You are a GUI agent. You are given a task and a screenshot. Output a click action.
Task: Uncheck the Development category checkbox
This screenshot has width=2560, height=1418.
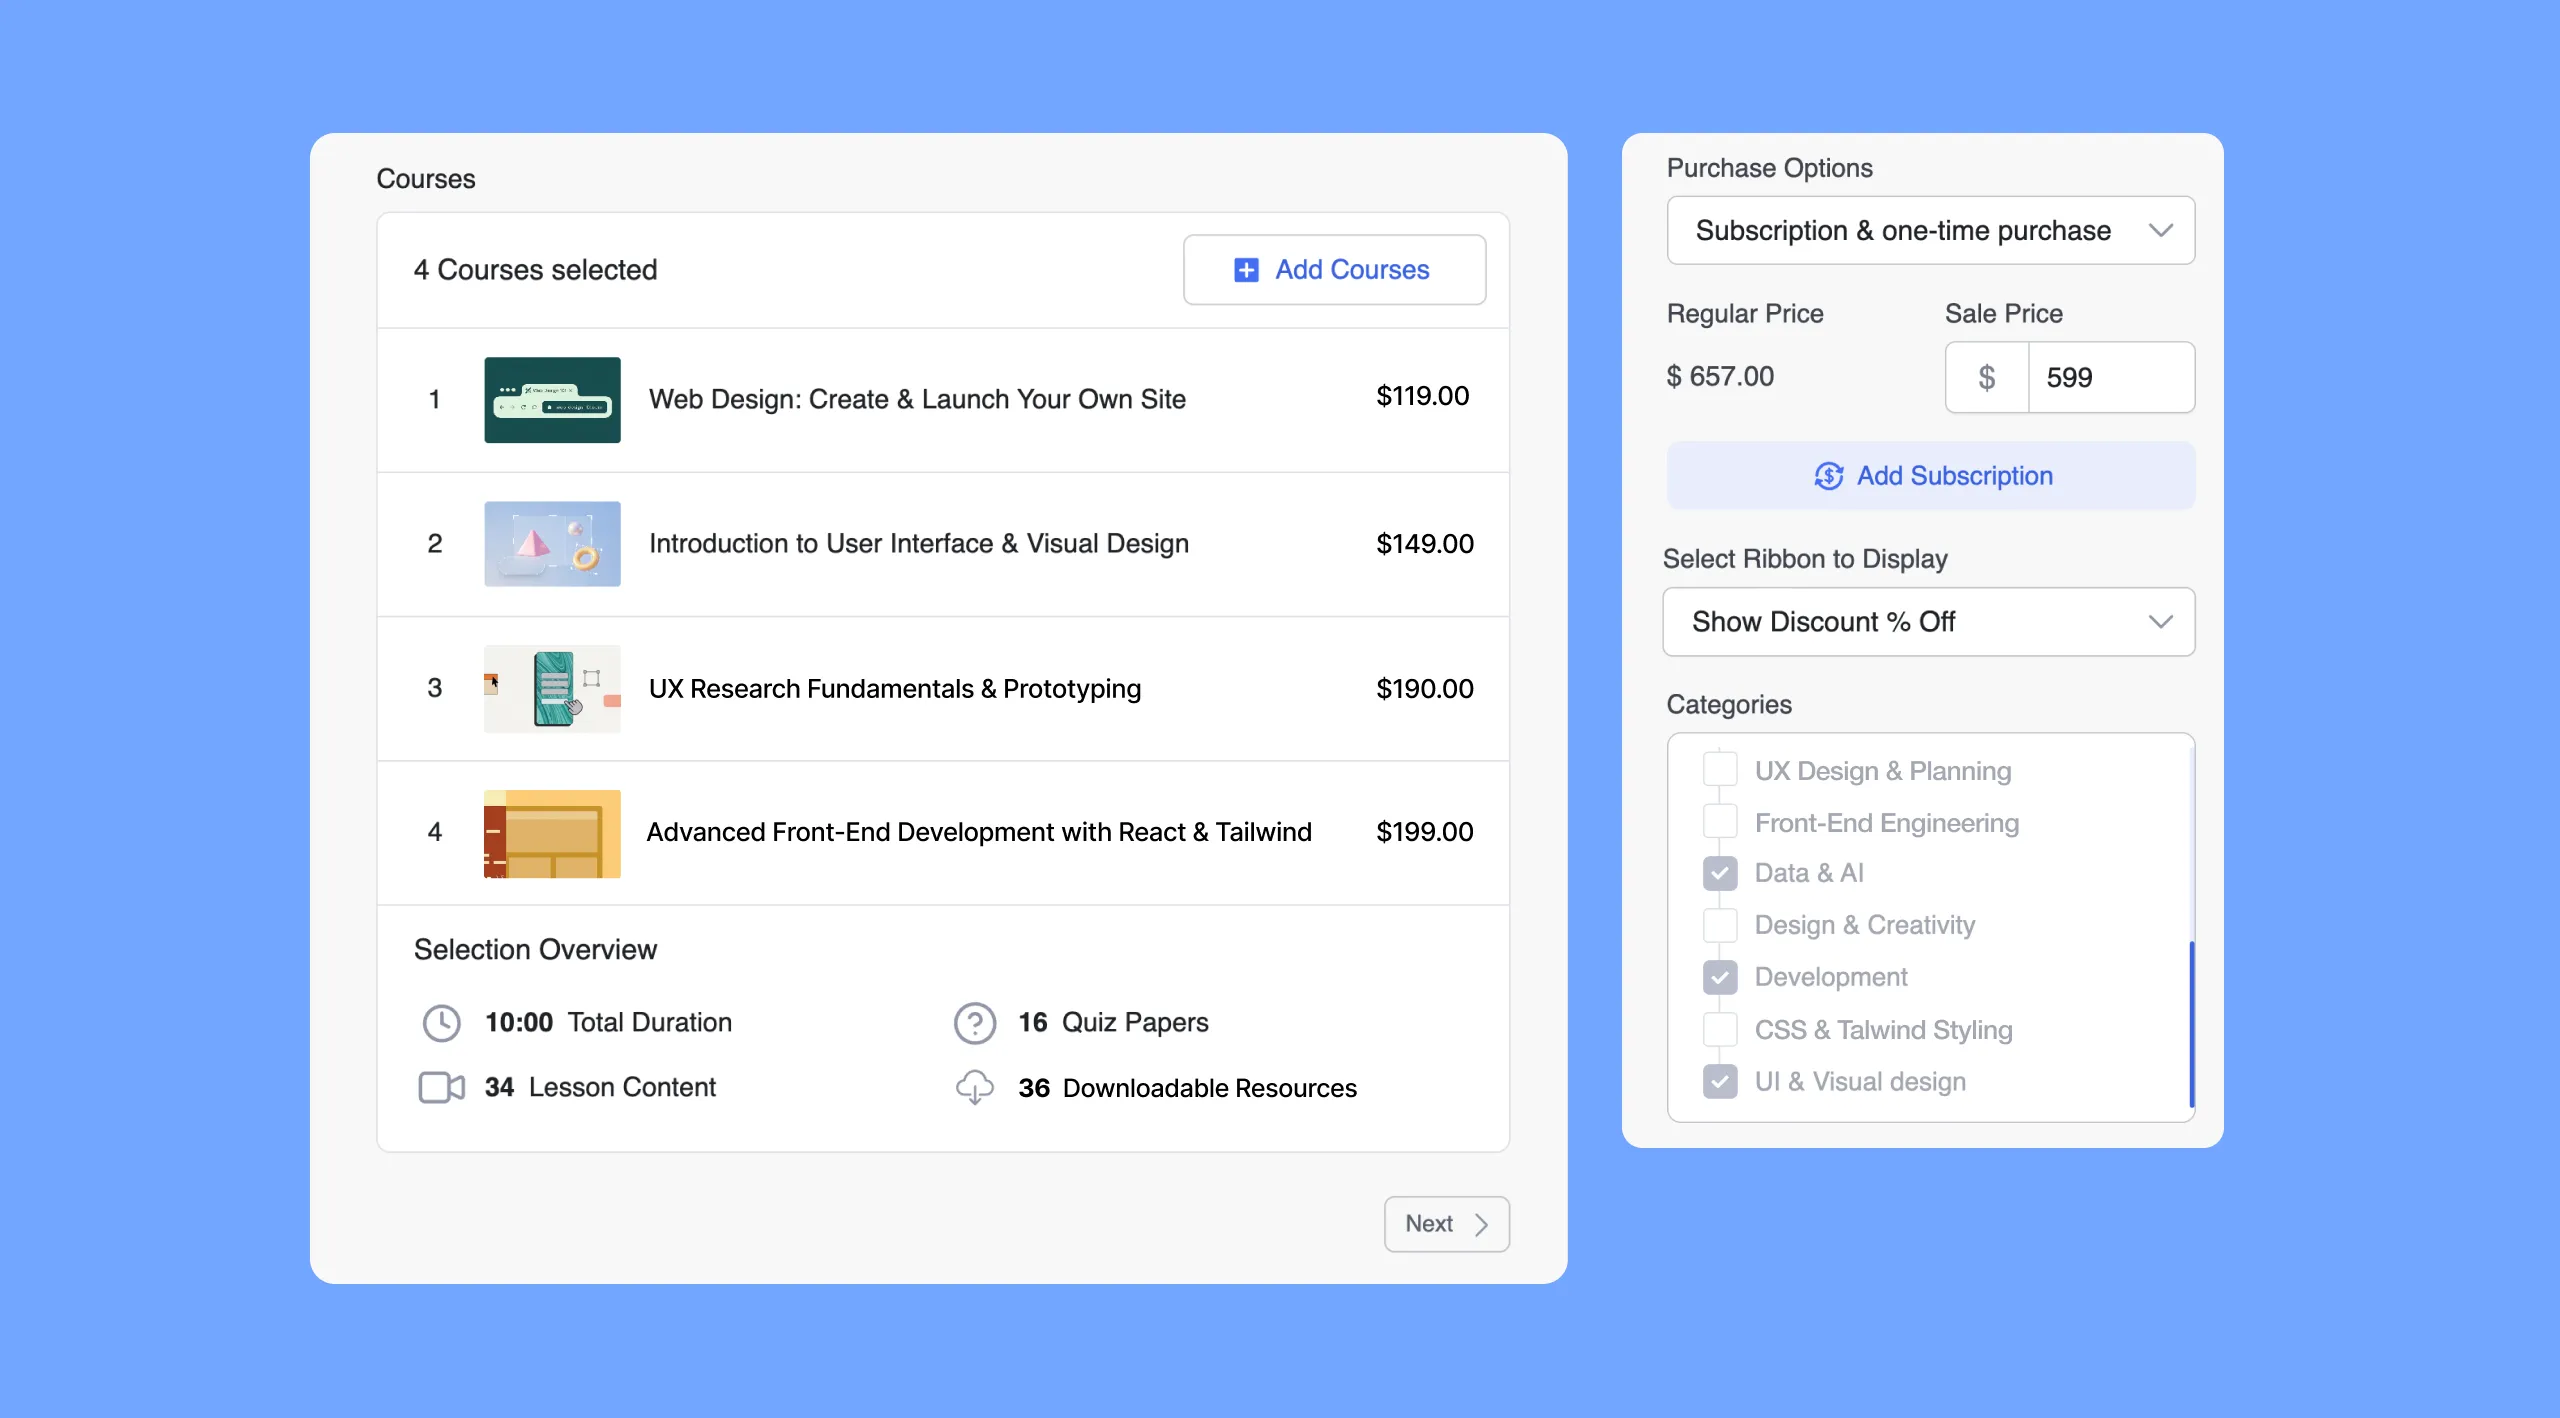(x=1720, y=977)
